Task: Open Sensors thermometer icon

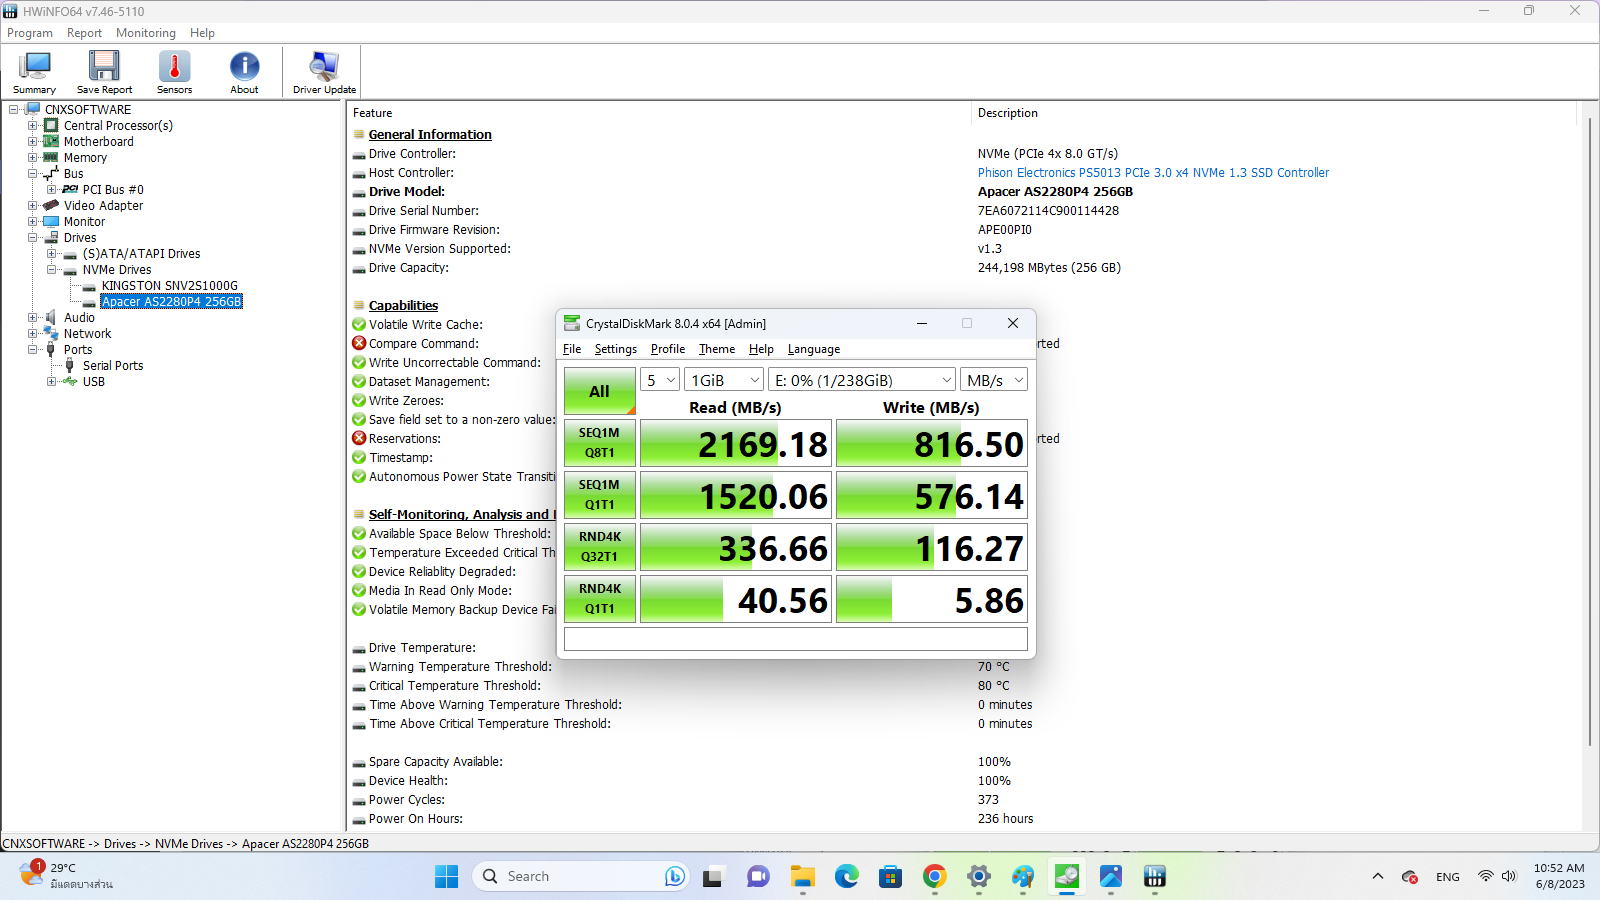Action: click(174, 72)
